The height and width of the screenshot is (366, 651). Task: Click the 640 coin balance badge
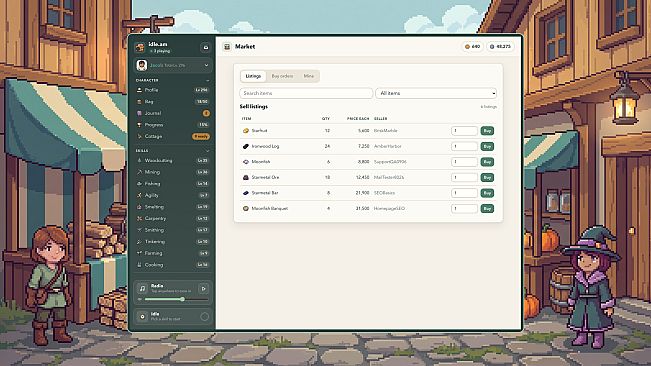[472, 46]
